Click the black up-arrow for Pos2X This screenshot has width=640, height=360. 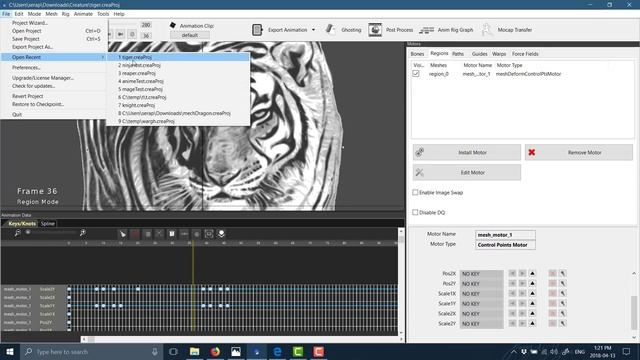(532, 273)
